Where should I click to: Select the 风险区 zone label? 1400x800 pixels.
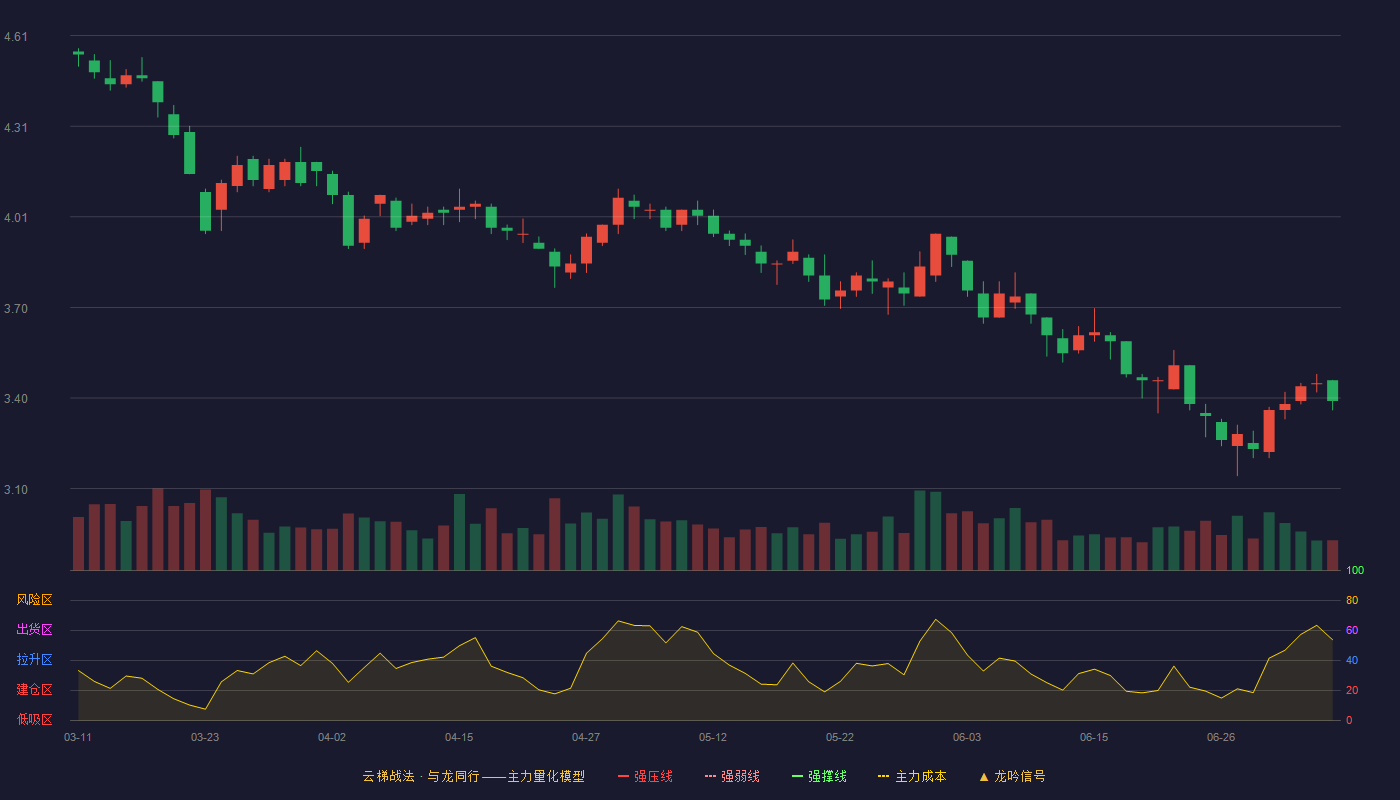34,600
